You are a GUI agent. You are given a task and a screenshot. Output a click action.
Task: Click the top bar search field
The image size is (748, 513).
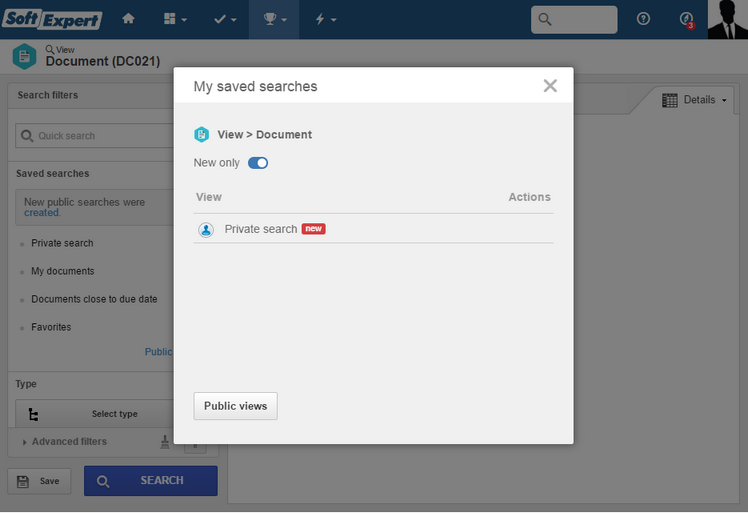pyautogui.click(x=574, y=20)
